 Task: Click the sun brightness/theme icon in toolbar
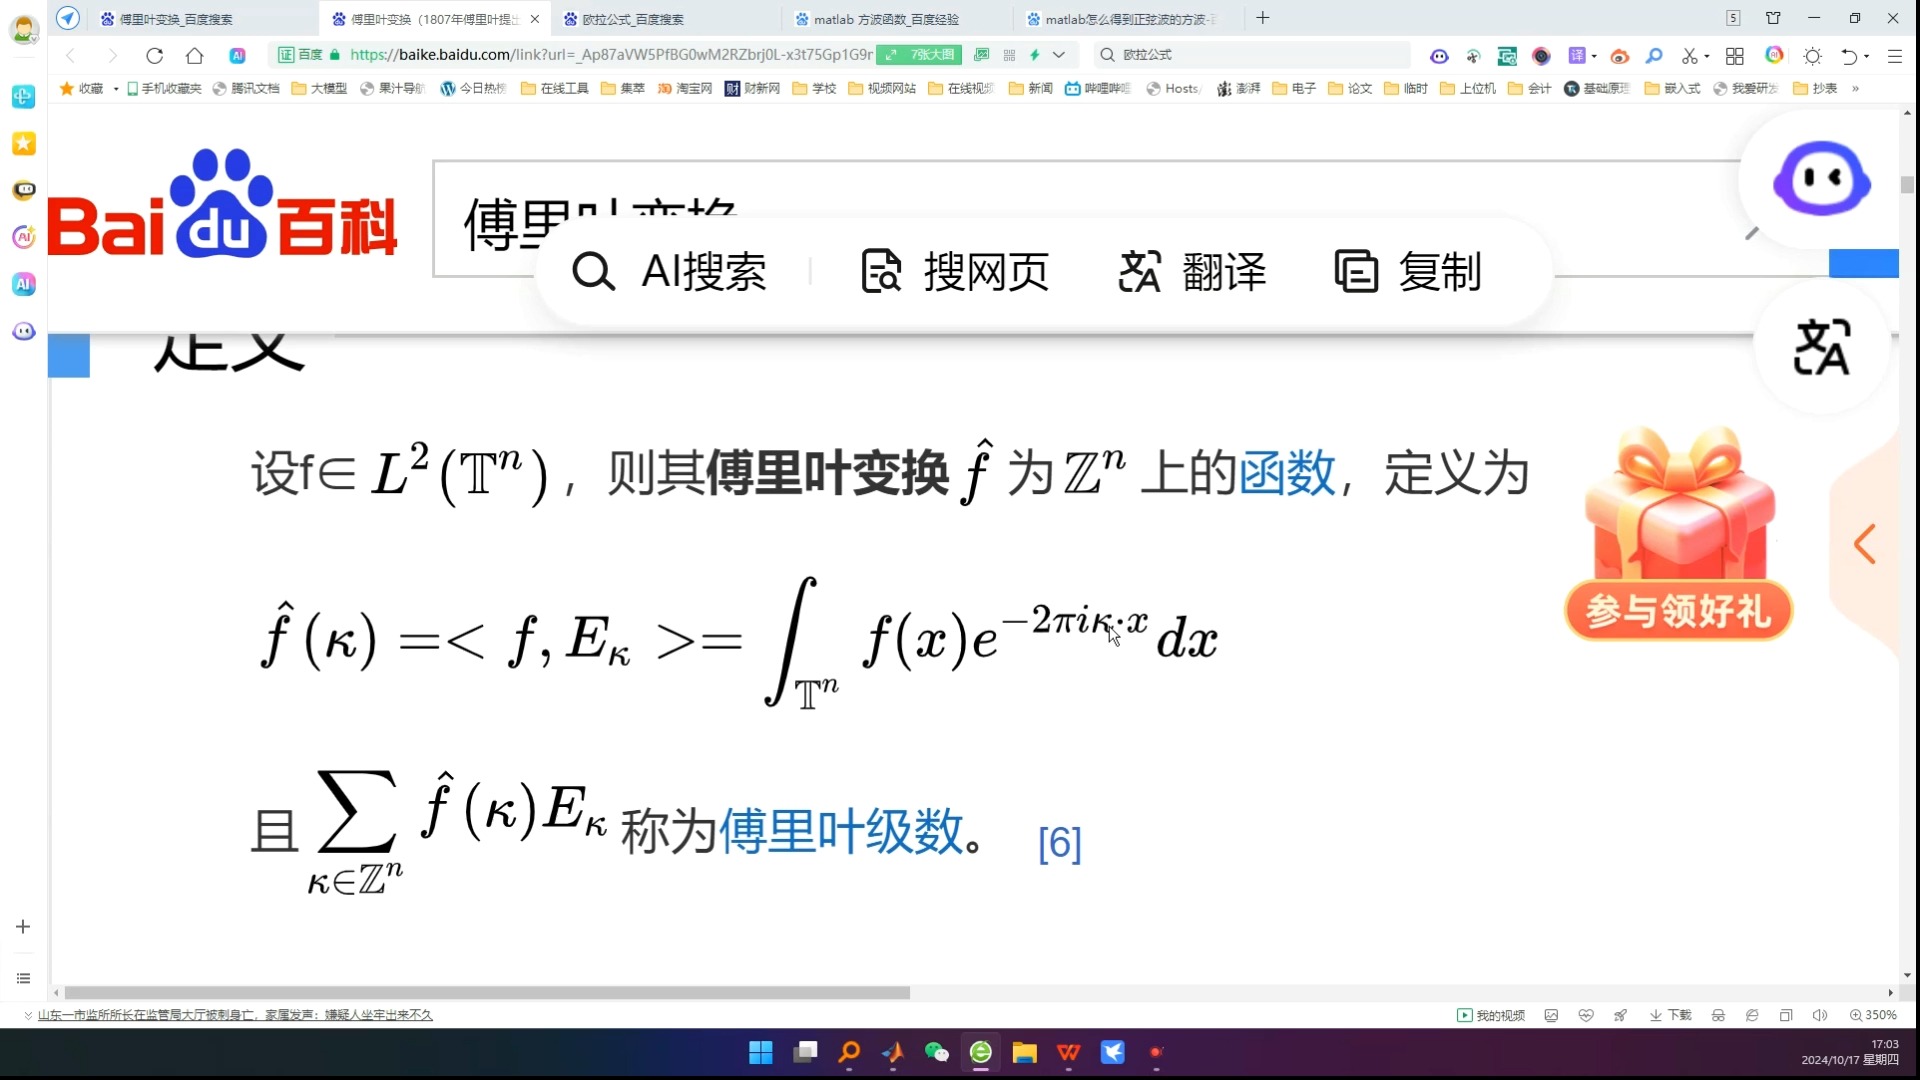[1814, 55]
